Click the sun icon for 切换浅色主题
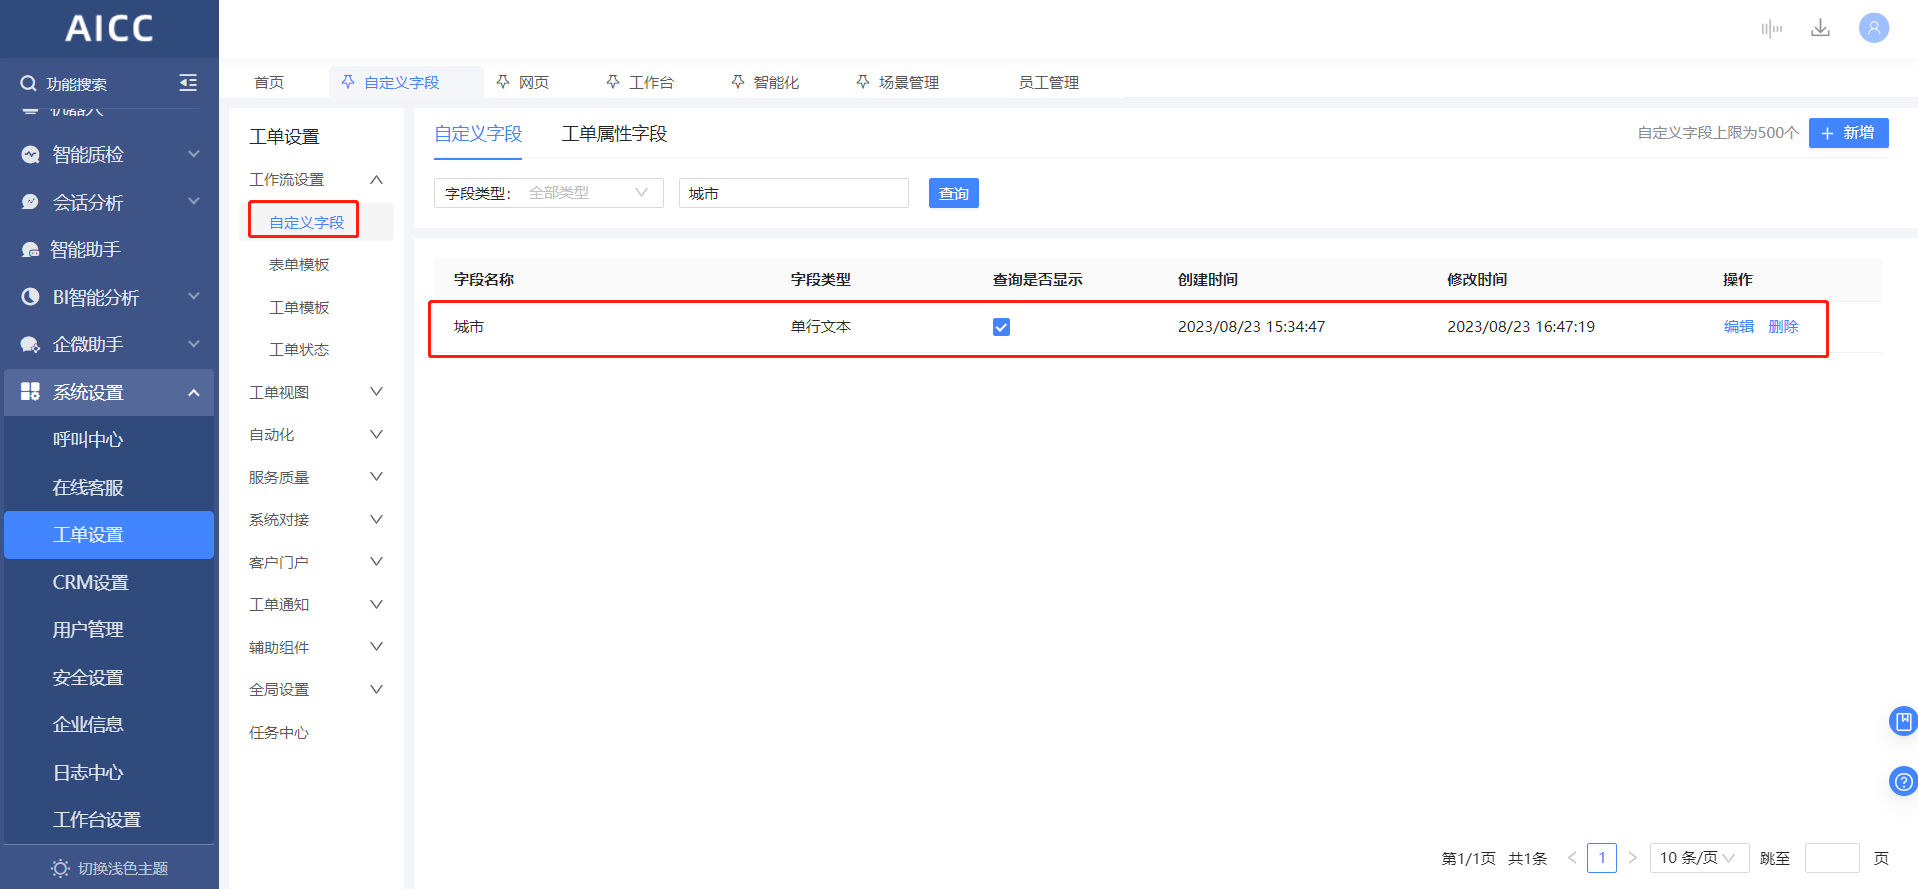This screenshot has height=889, width=1918. coord(60,868)
